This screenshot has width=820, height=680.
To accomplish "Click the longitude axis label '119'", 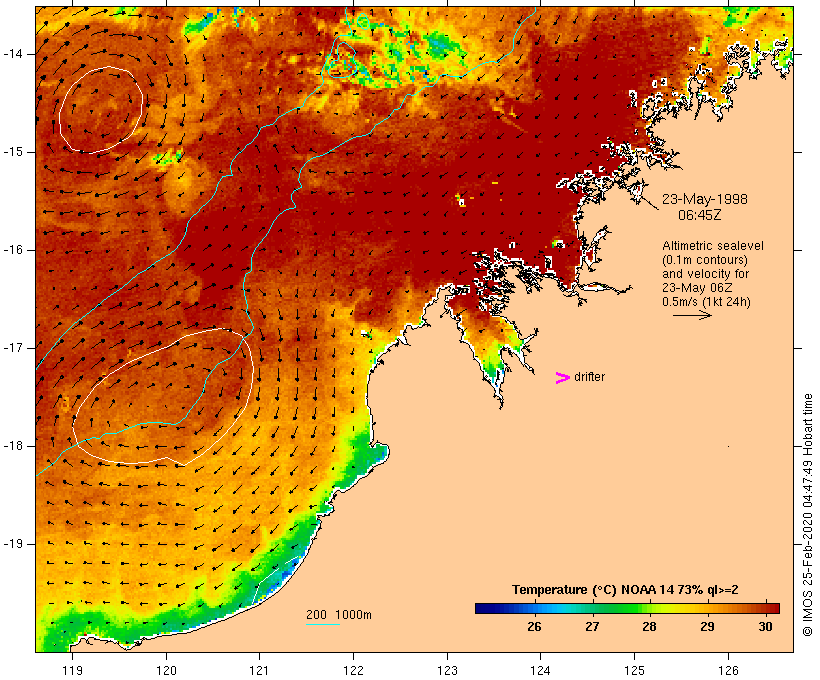I will pos(72,670).
